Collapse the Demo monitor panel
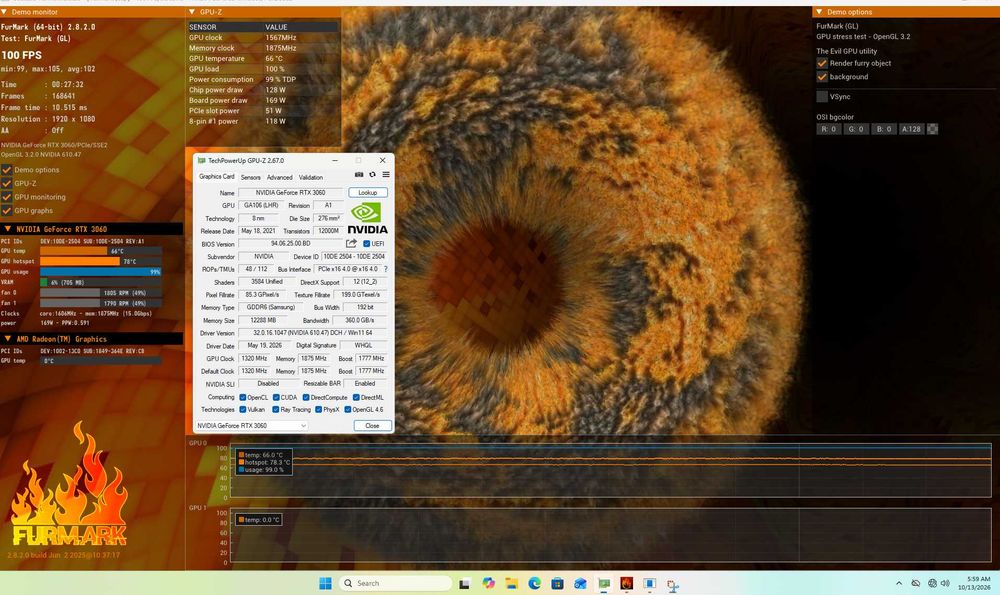 pyautogui.click(x=4, y=12)
